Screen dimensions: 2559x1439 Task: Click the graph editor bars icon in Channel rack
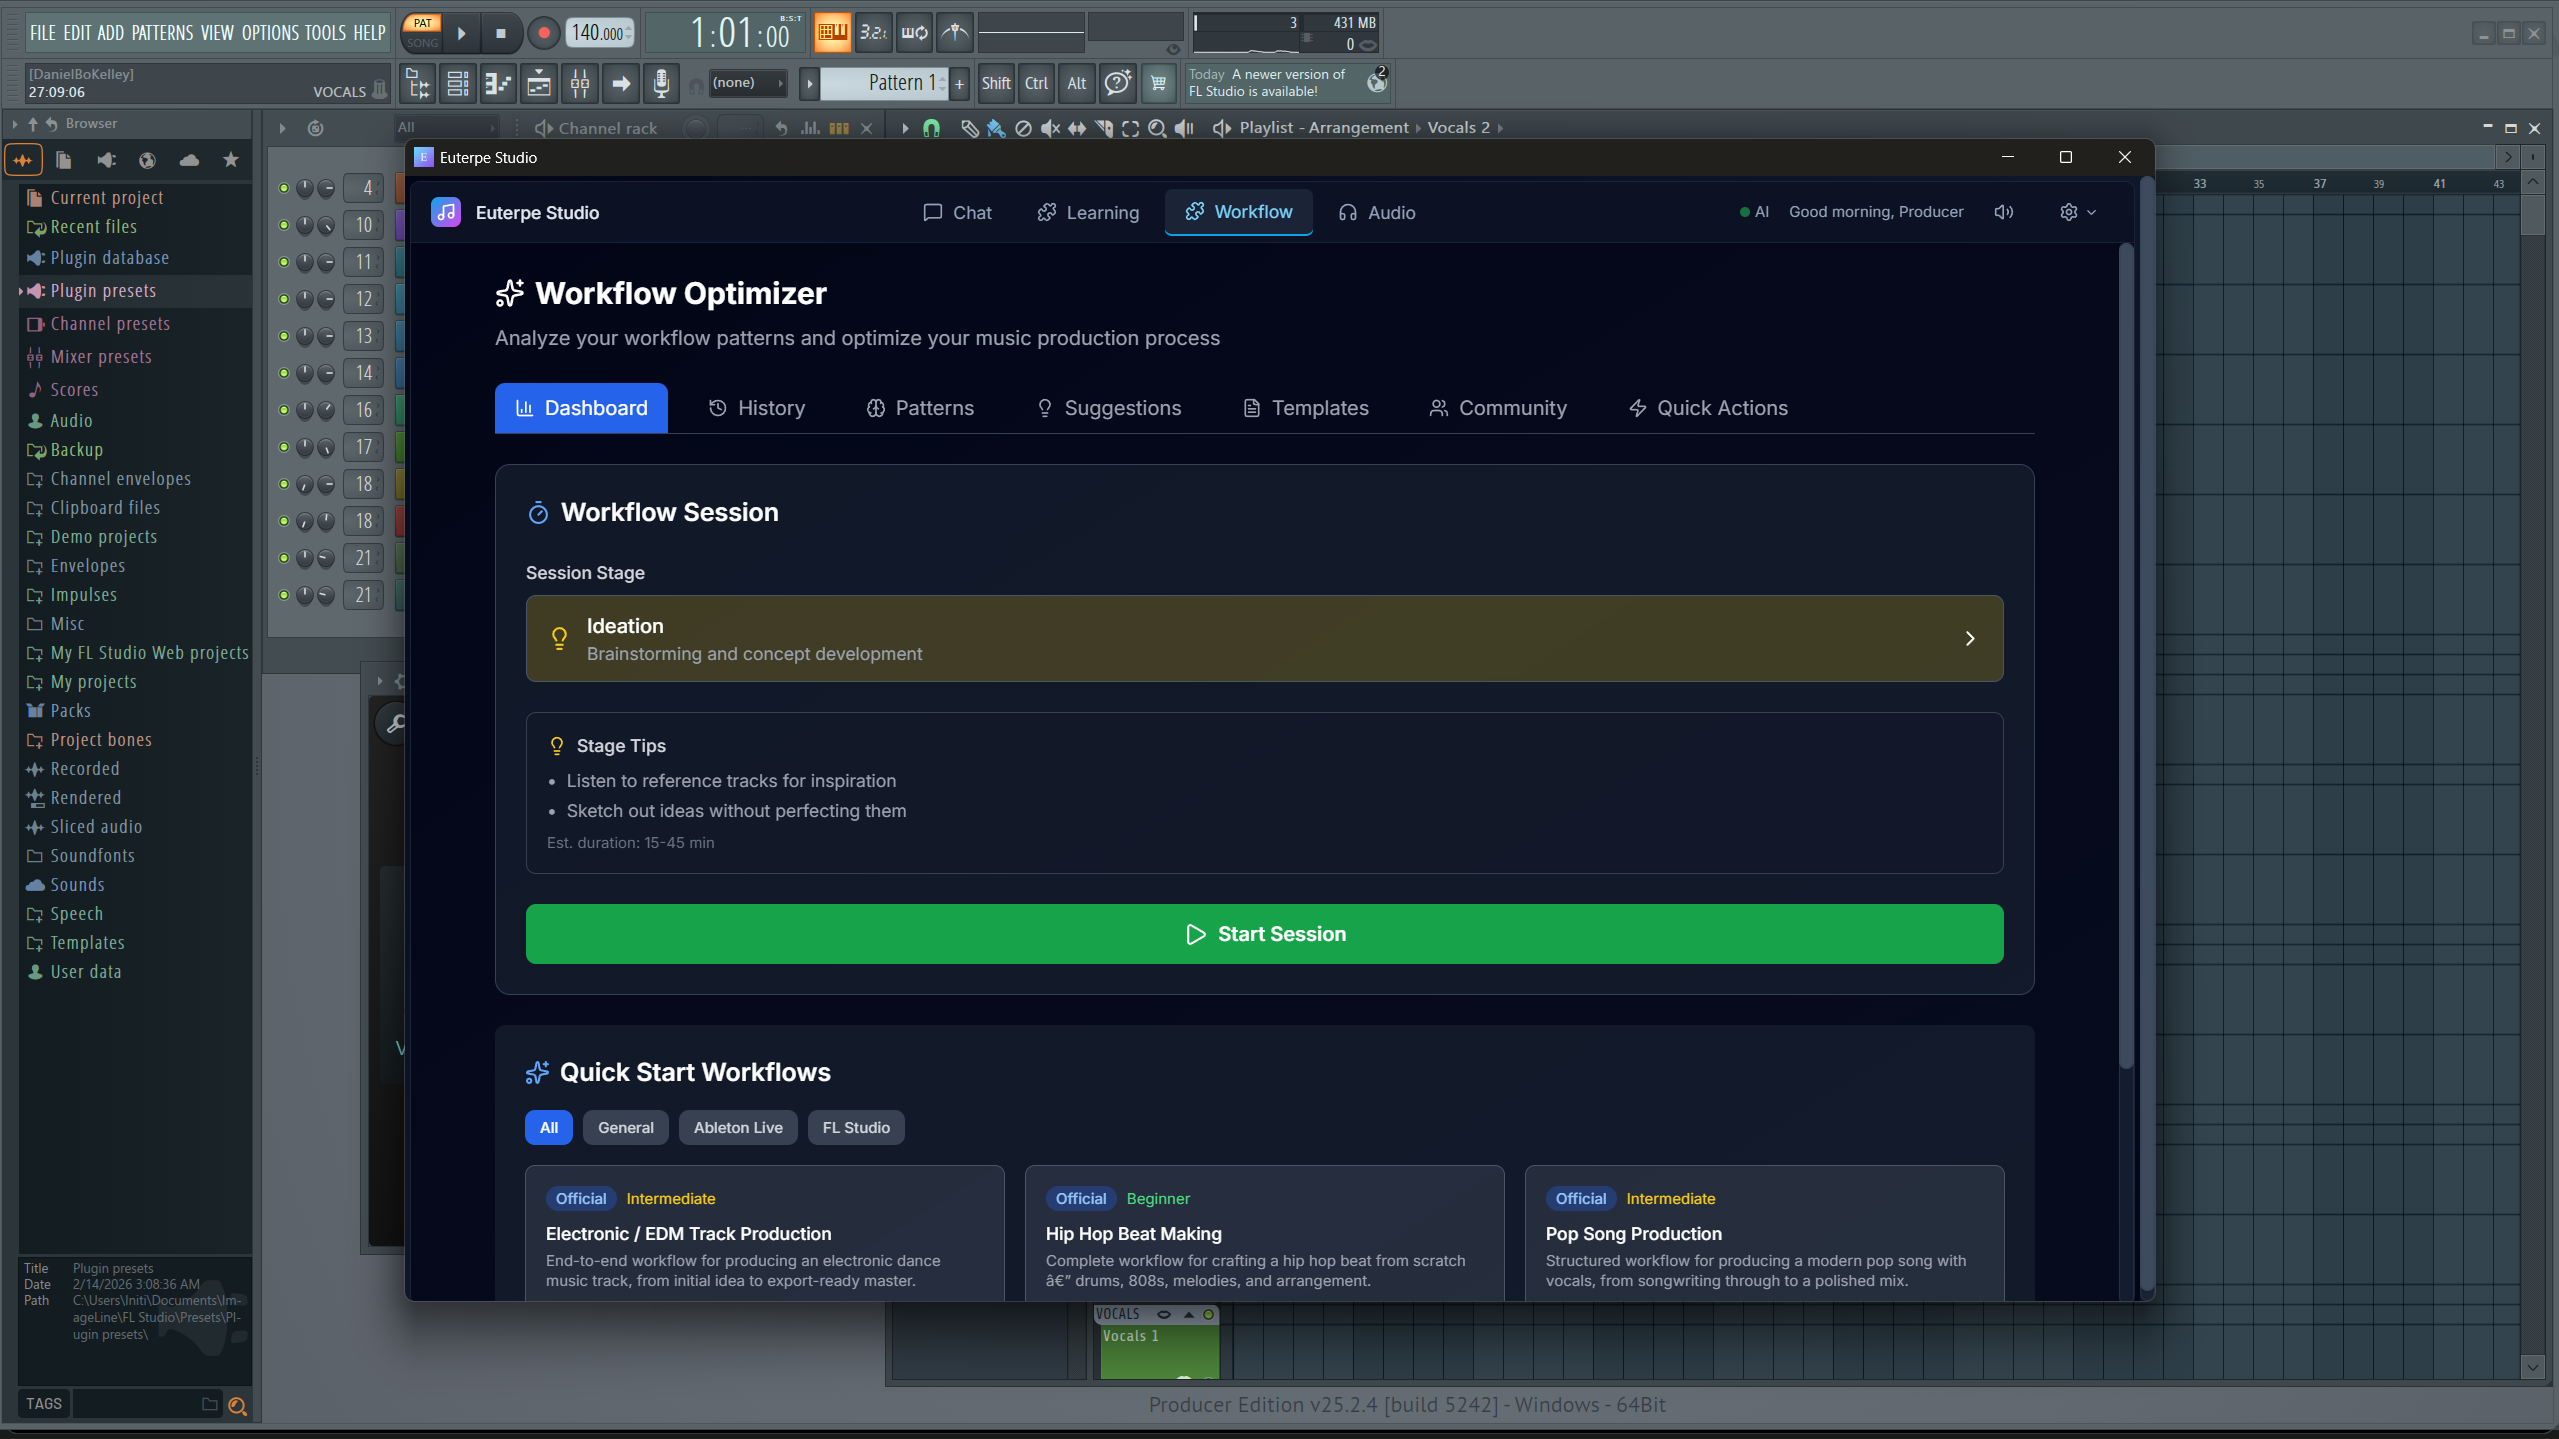coord(811,128)
